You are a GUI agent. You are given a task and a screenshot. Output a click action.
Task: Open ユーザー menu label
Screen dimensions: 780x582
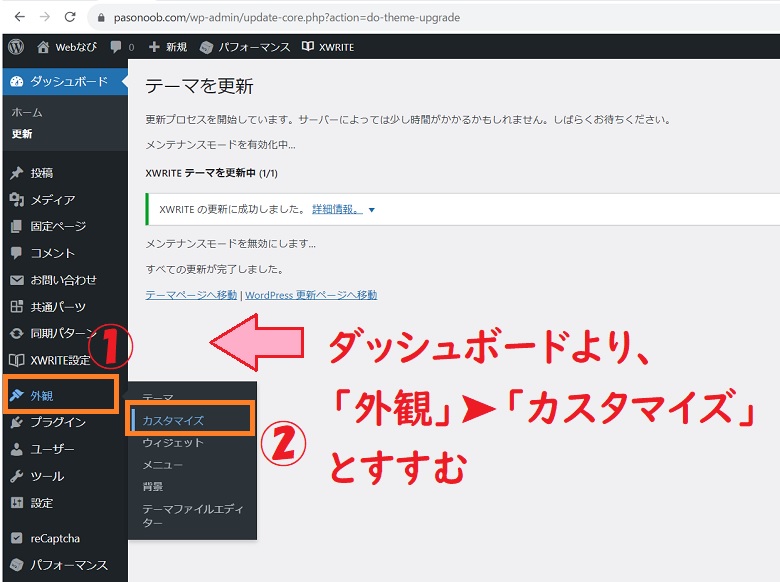(53, 449)
